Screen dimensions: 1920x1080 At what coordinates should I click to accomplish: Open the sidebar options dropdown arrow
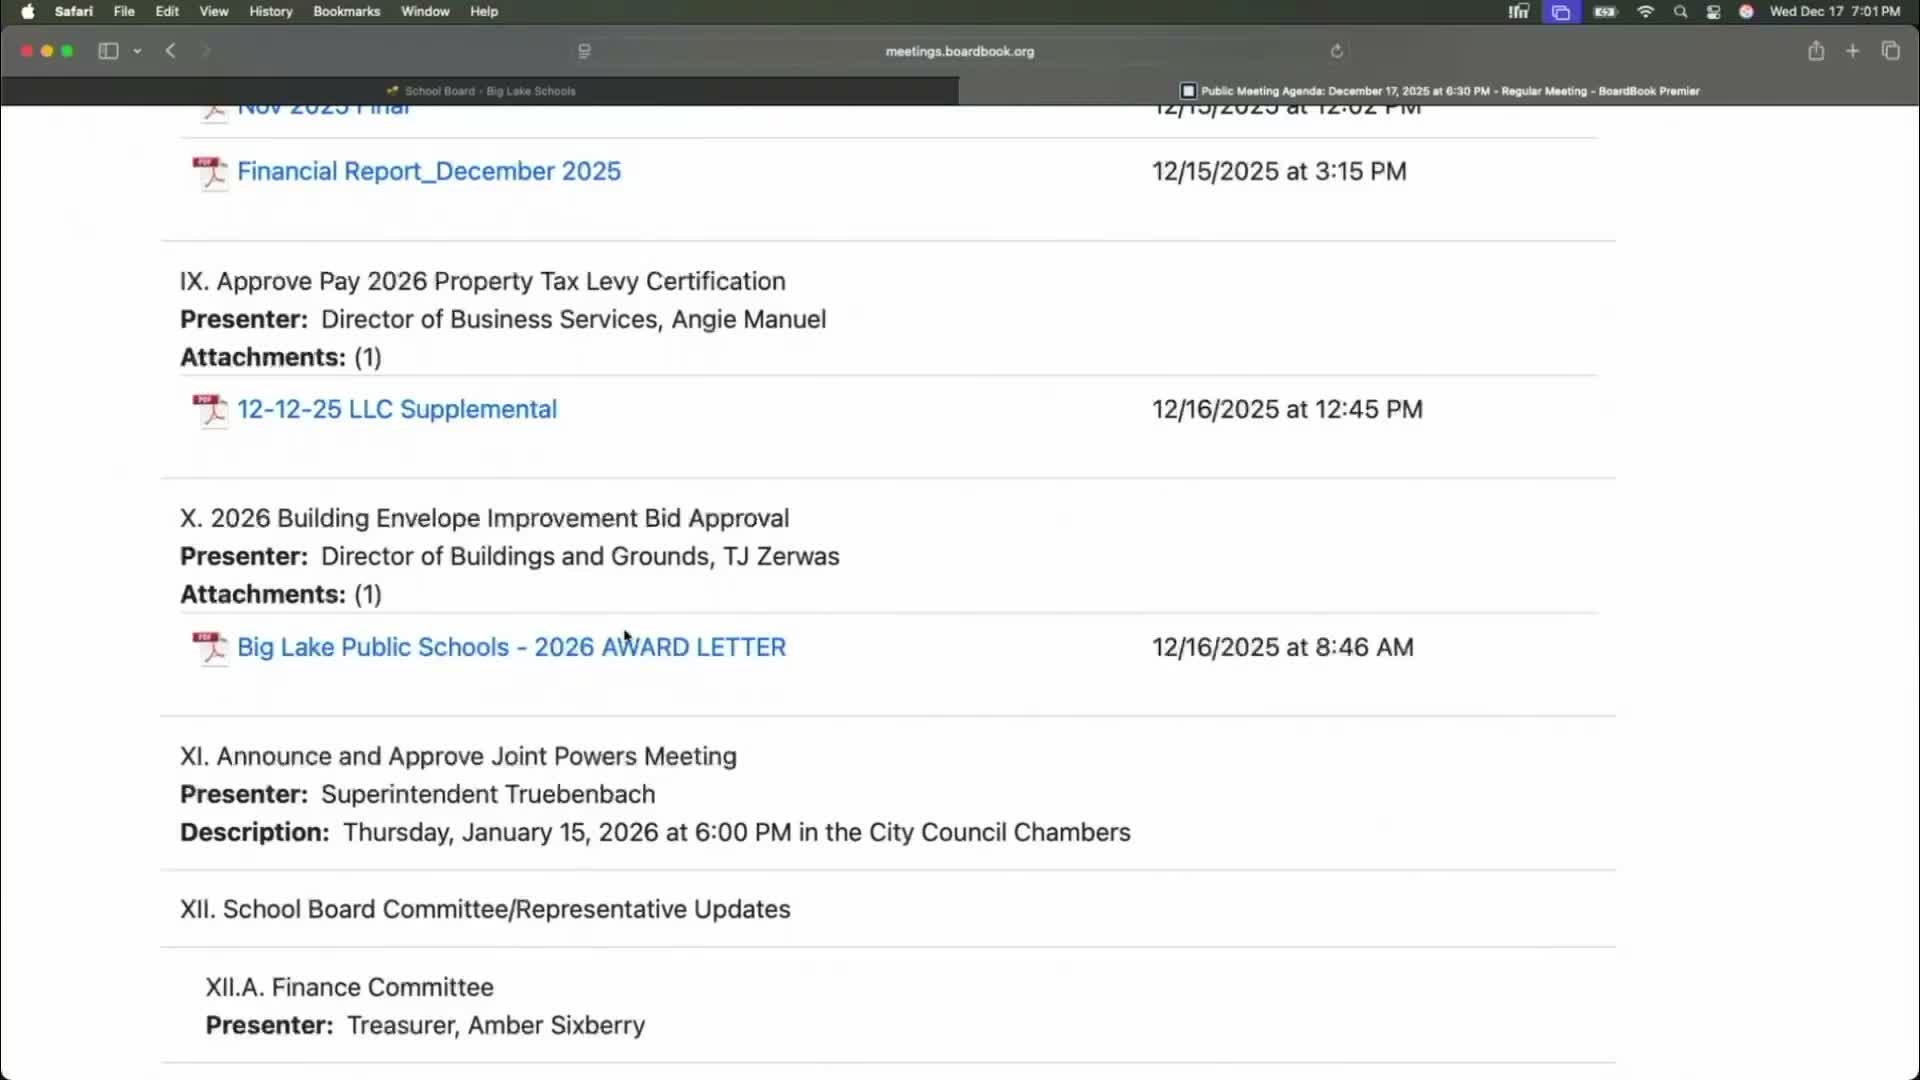[x=137, y=51]
